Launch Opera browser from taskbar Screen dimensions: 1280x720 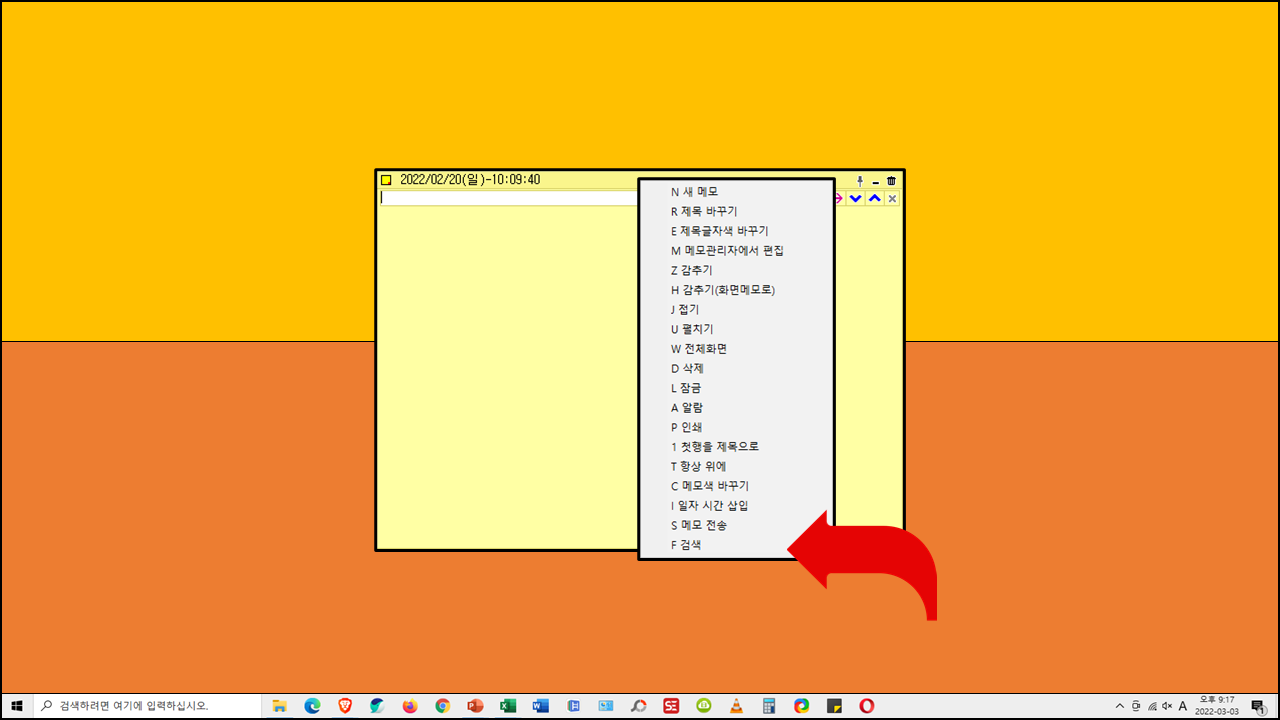pyautogui.click(x=867, y=706)
